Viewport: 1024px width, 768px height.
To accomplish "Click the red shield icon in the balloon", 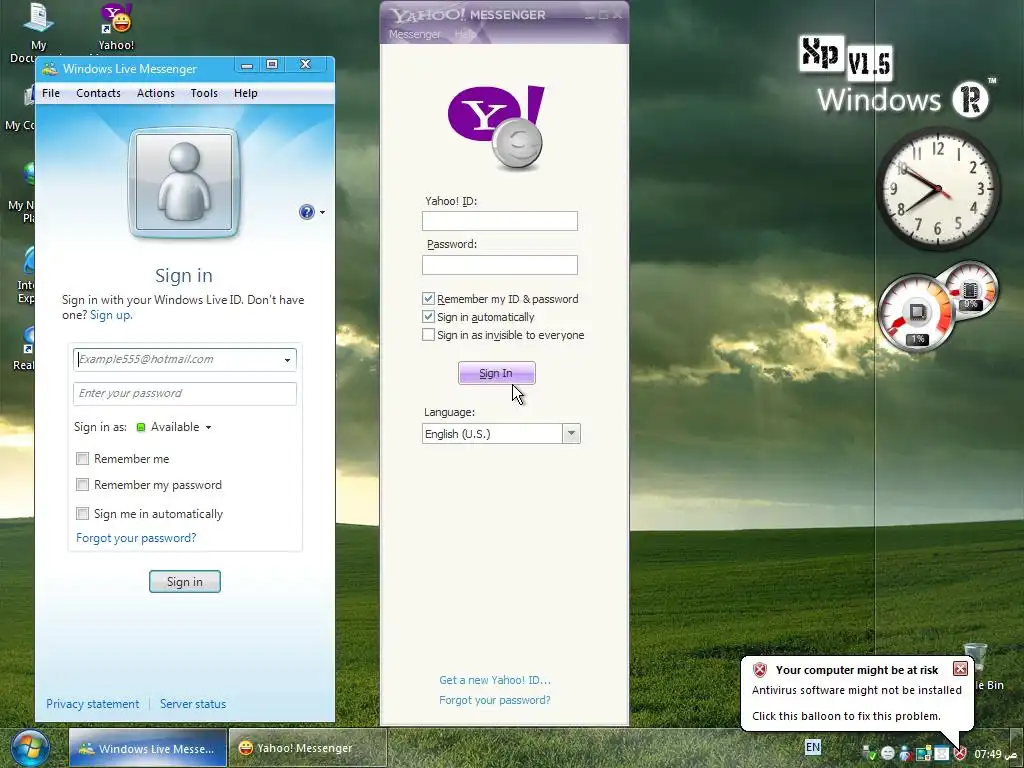I will coord(760,669).
